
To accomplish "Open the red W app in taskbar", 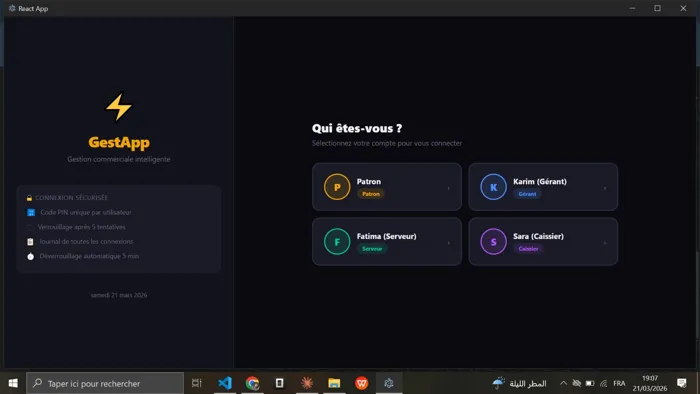I will [362, 383].
